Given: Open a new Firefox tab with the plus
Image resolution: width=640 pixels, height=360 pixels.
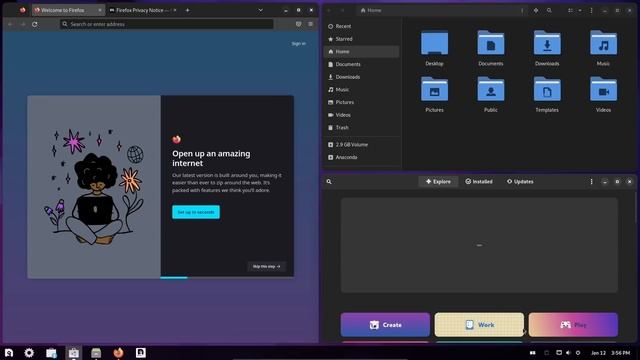Looking at the screenshot, I should click(x=187, y=10).
